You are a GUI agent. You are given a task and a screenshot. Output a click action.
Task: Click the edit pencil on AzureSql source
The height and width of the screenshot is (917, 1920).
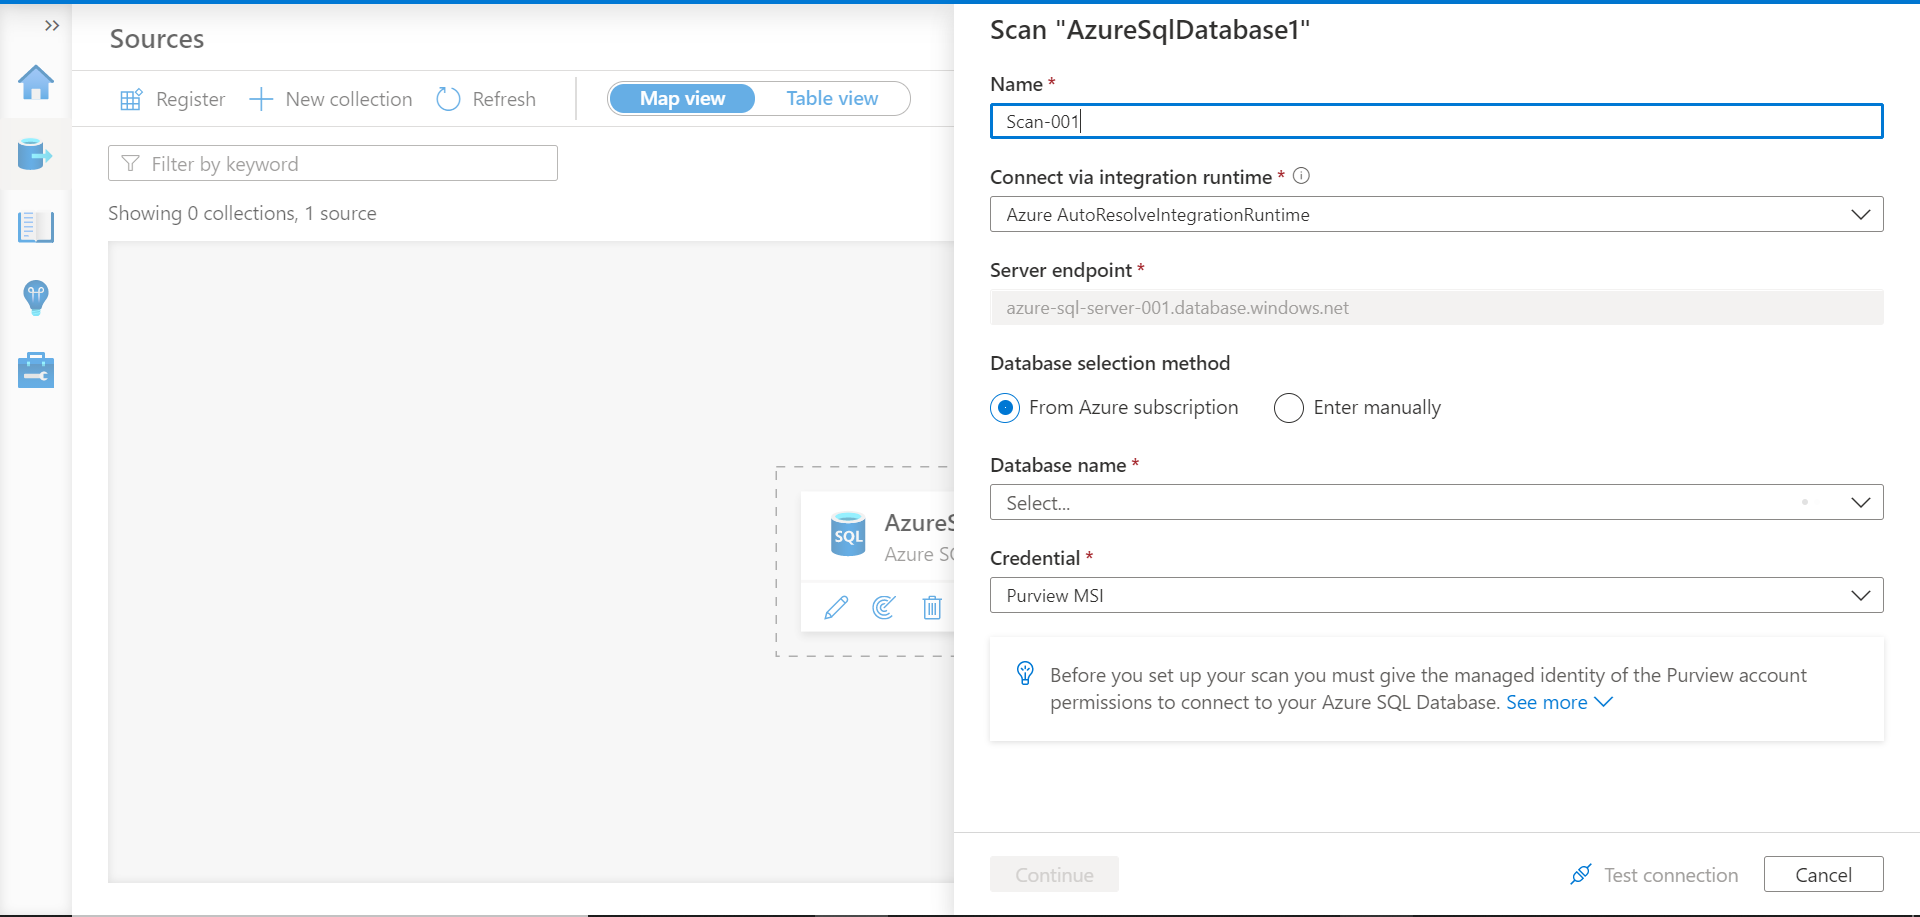coord(836,607)
